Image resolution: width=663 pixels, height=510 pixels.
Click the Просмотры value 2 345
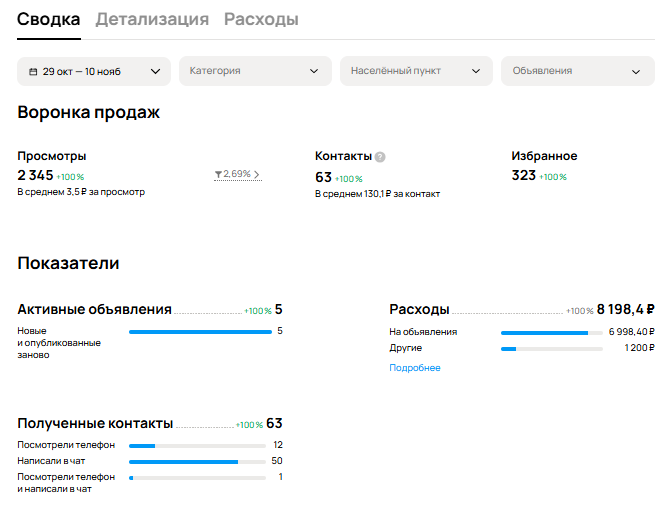(35, 176)
